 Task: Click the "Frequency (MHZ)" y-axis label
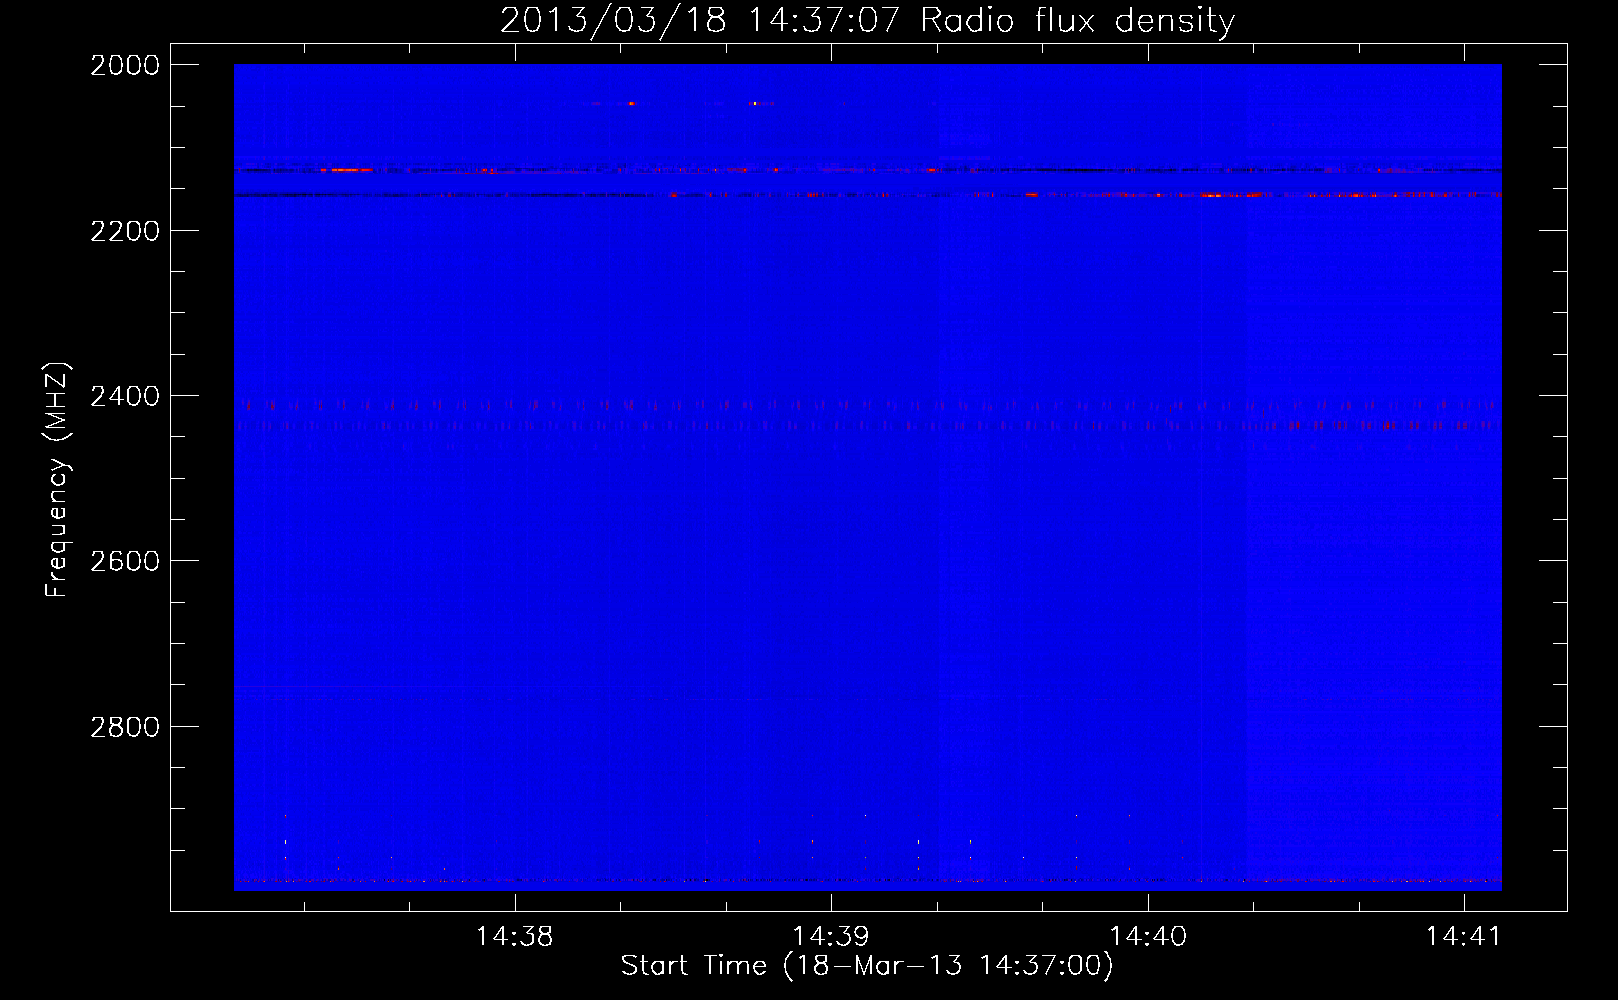[x=57, y=480]
